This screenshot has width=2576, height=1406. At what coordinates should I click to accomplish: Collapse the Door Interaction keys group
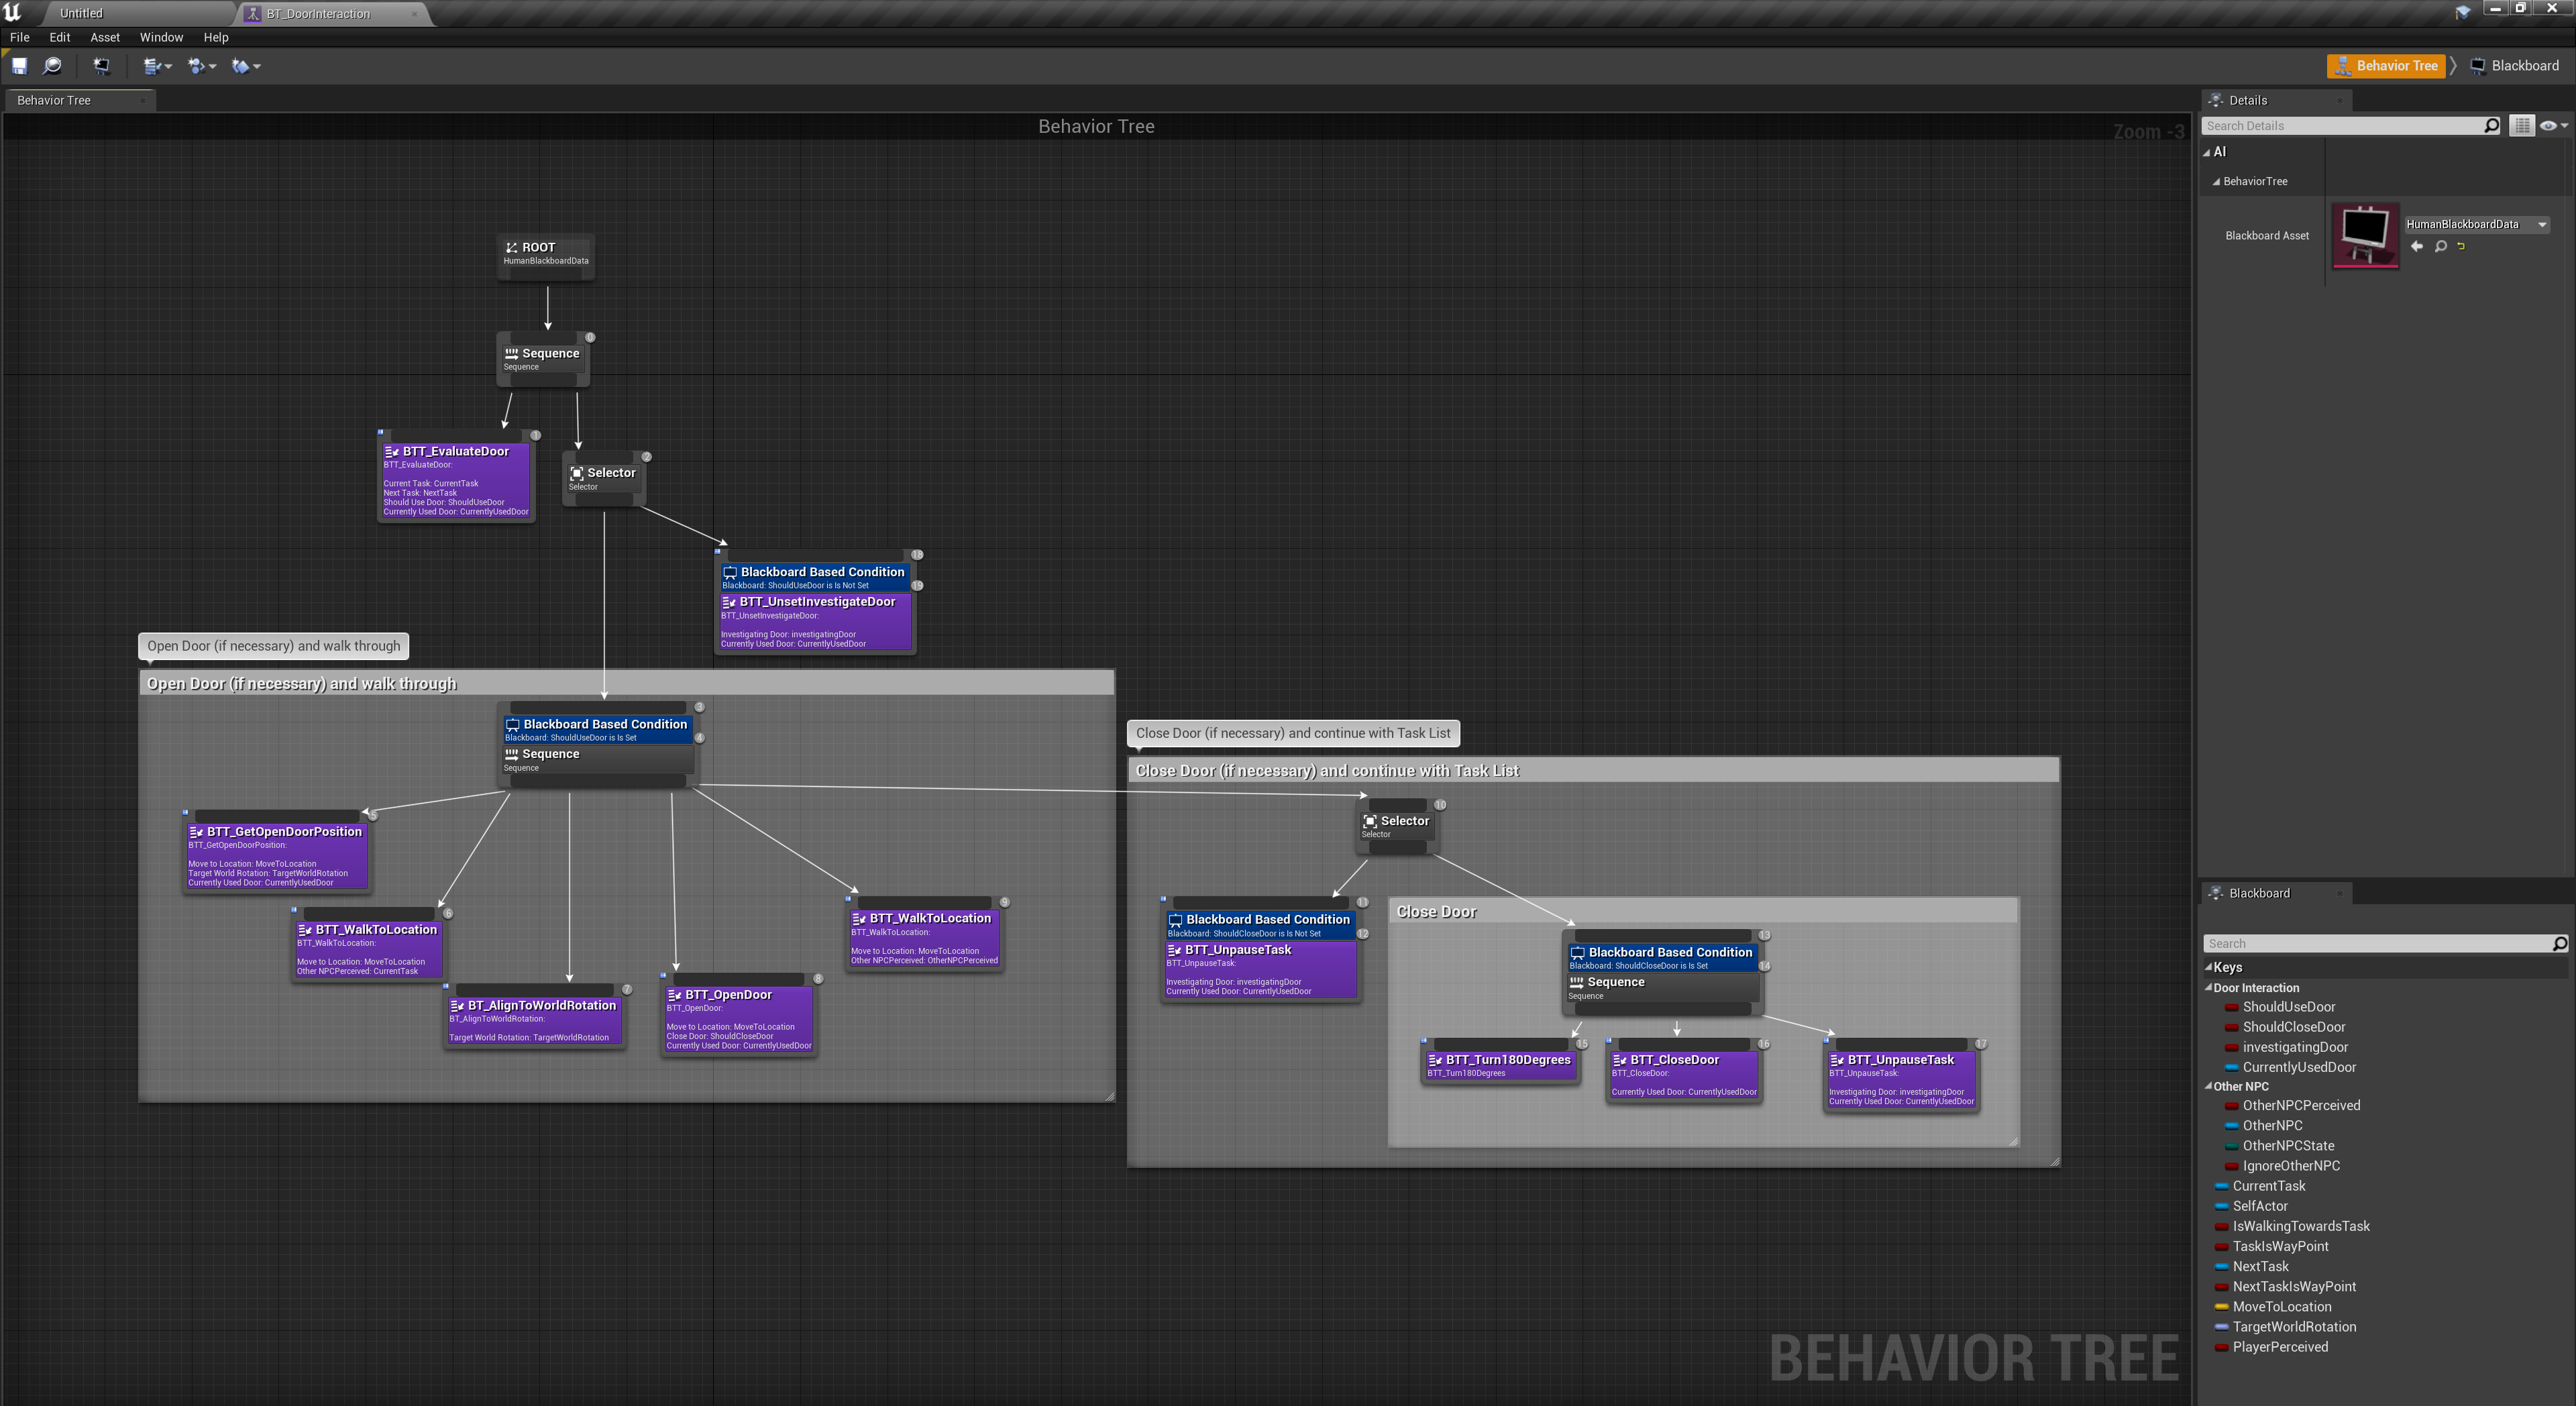[x=2208, y=988]
